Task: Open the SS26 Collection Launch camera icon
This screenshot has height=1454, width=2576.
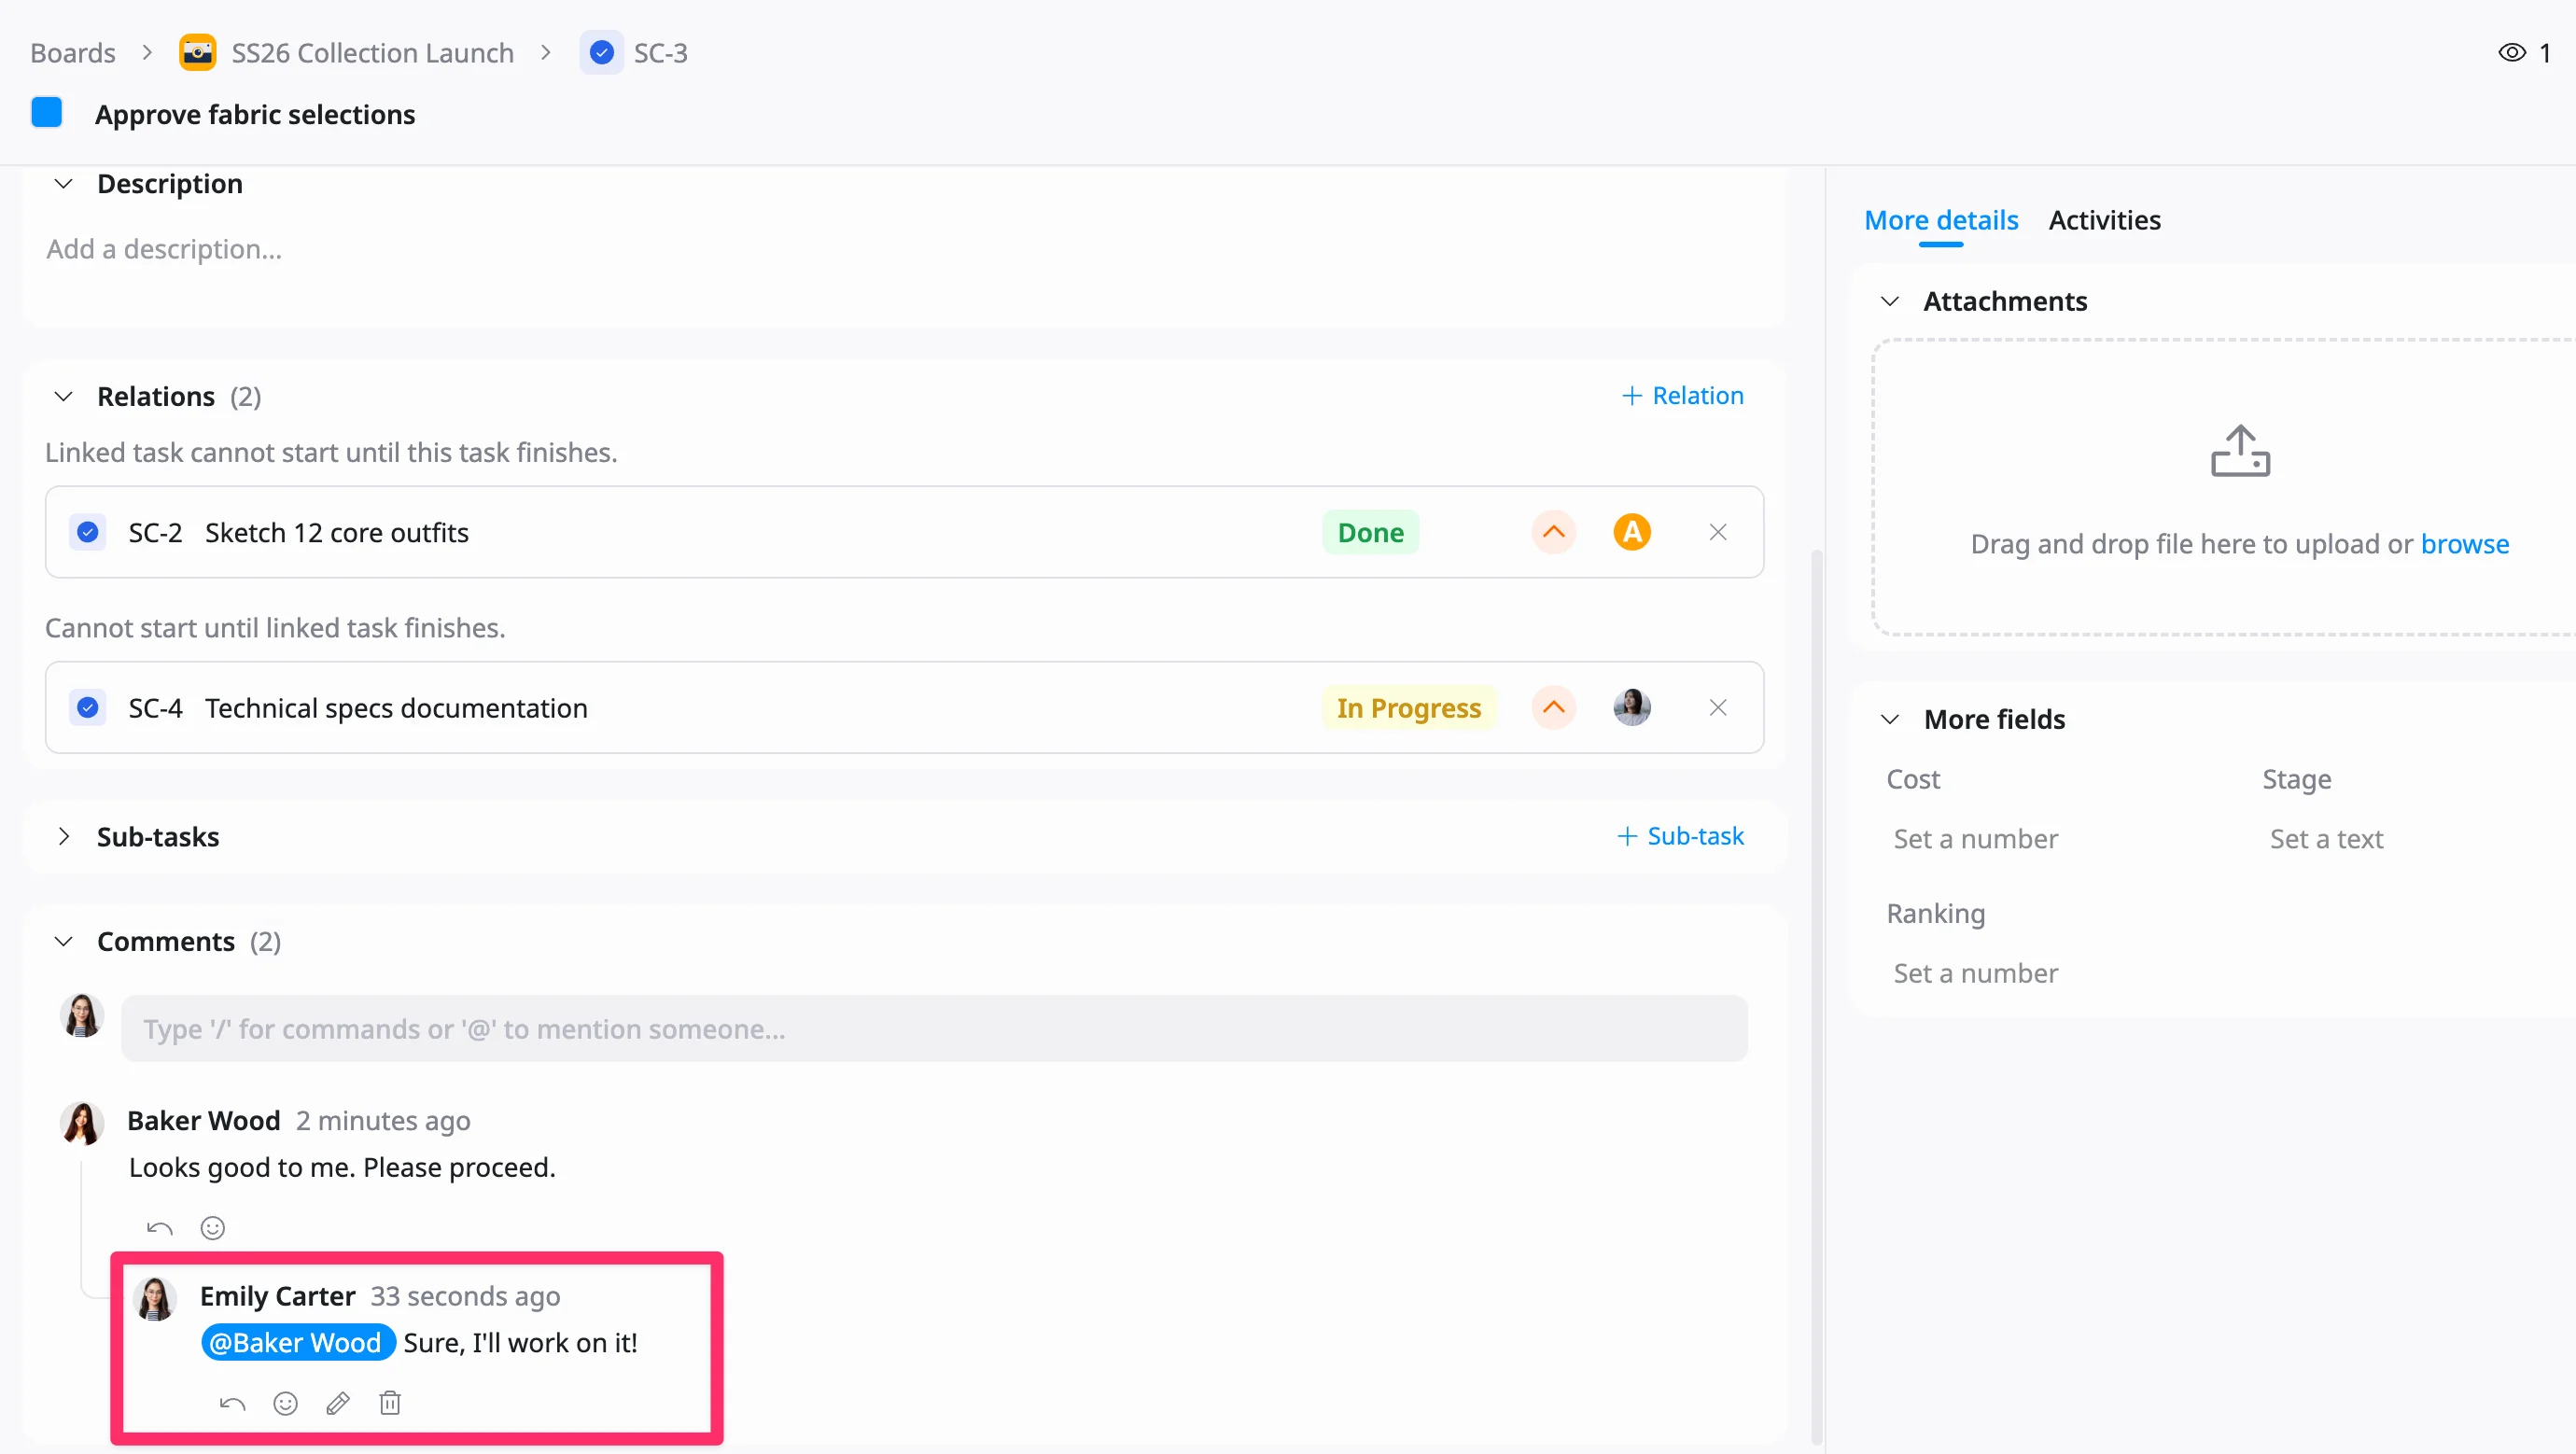Action: (197, 53)
